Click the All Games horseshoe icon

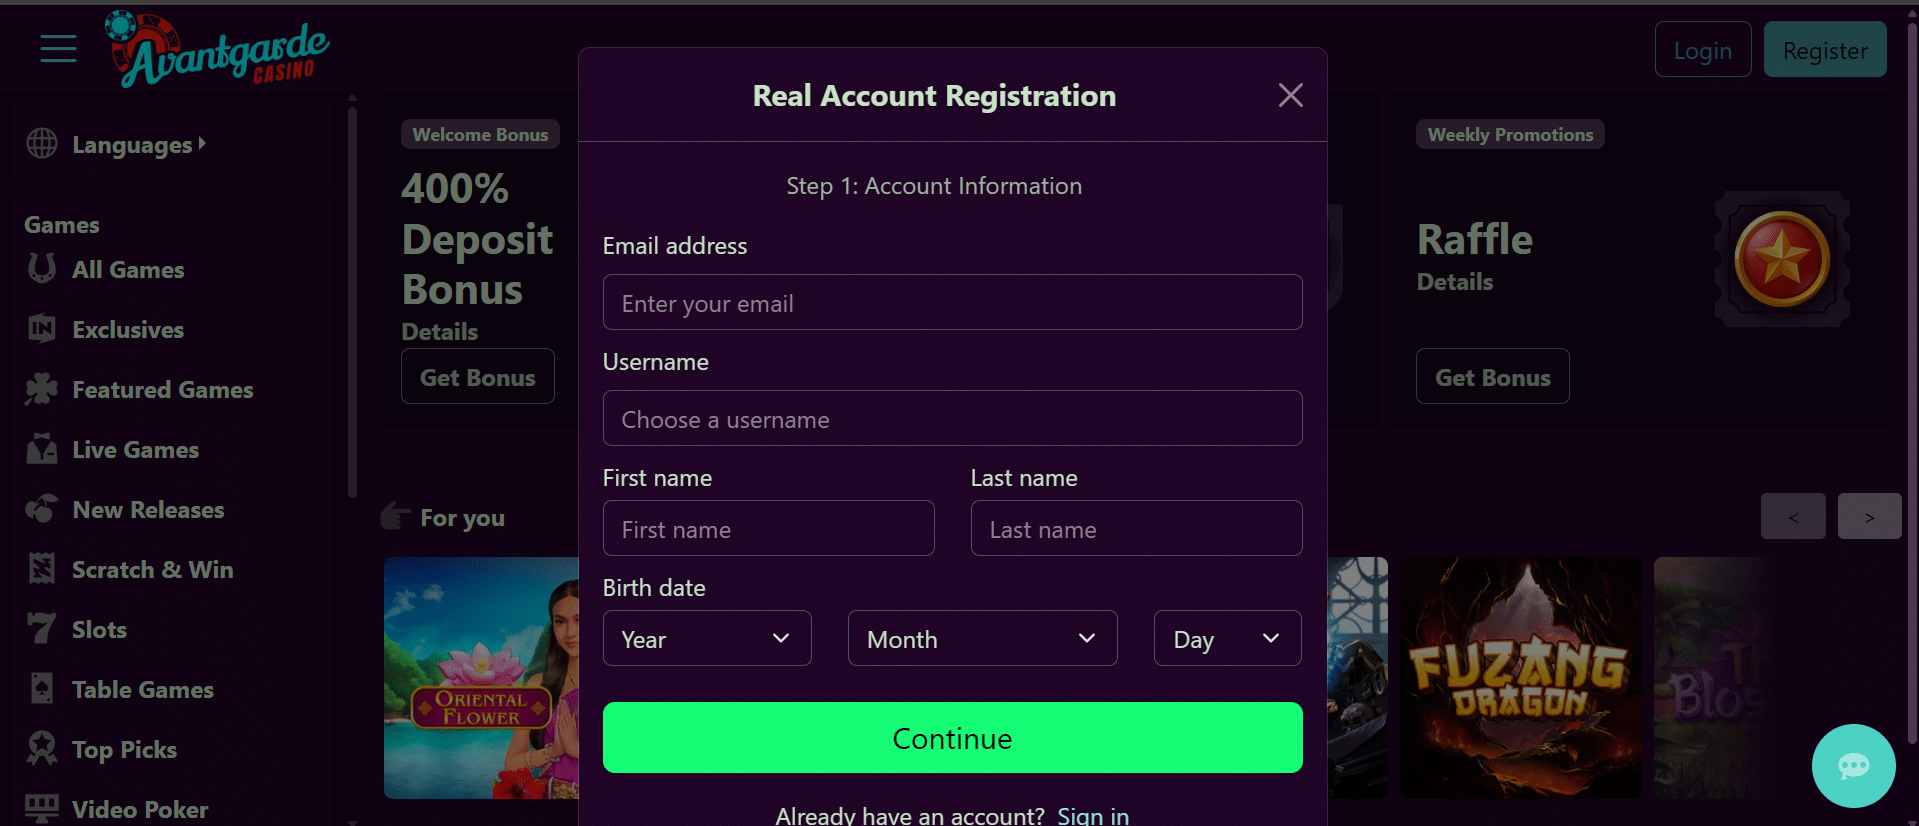(41, 269)
